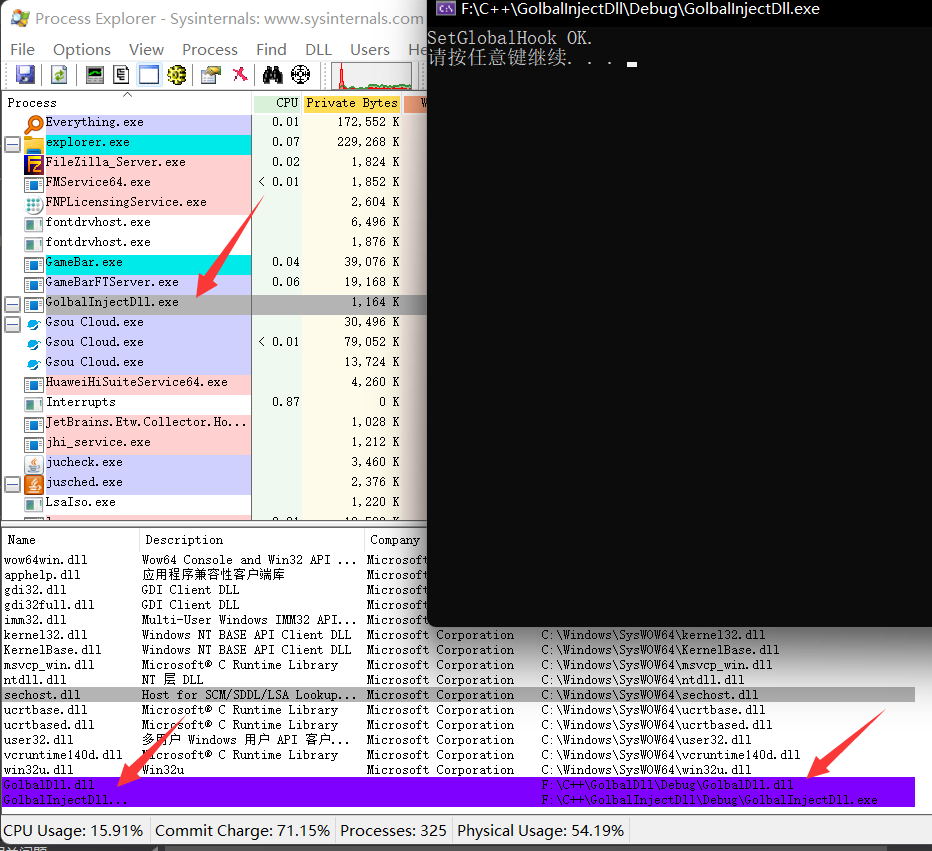Click the Process Explorer title bar icon

(20, 18)
